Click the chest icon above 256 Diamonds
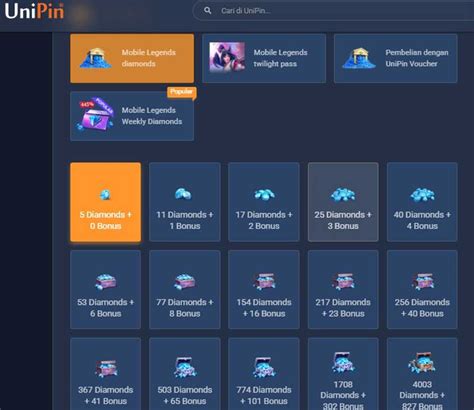The image size is (474, 410). point(422,281)
